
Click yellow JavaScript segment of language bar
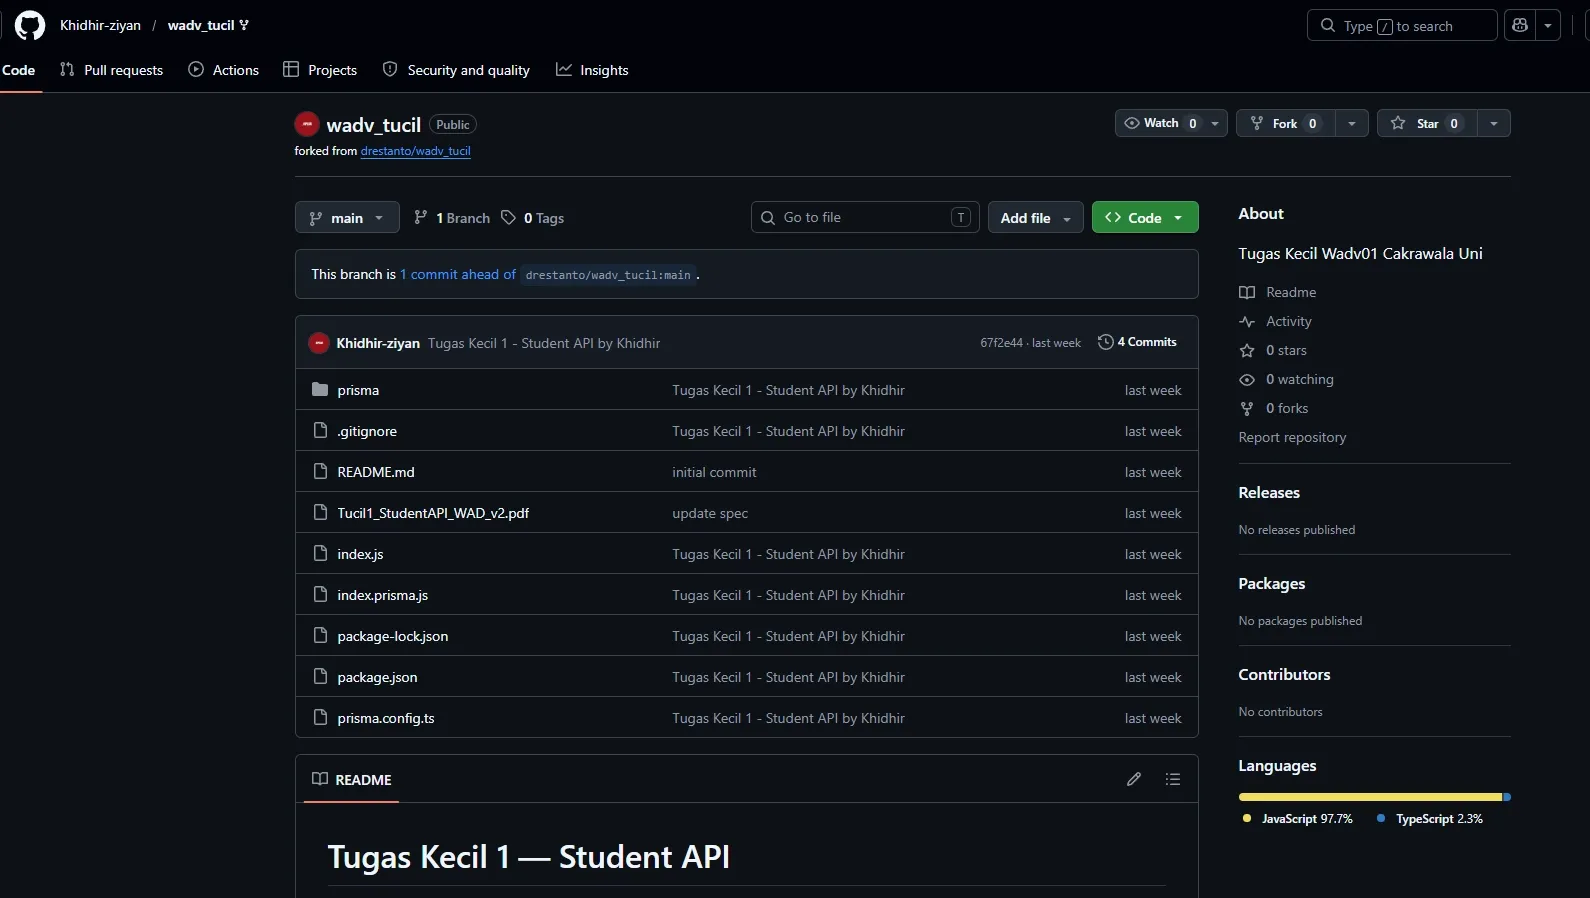pyautogui.click(x=1370, y=797)
